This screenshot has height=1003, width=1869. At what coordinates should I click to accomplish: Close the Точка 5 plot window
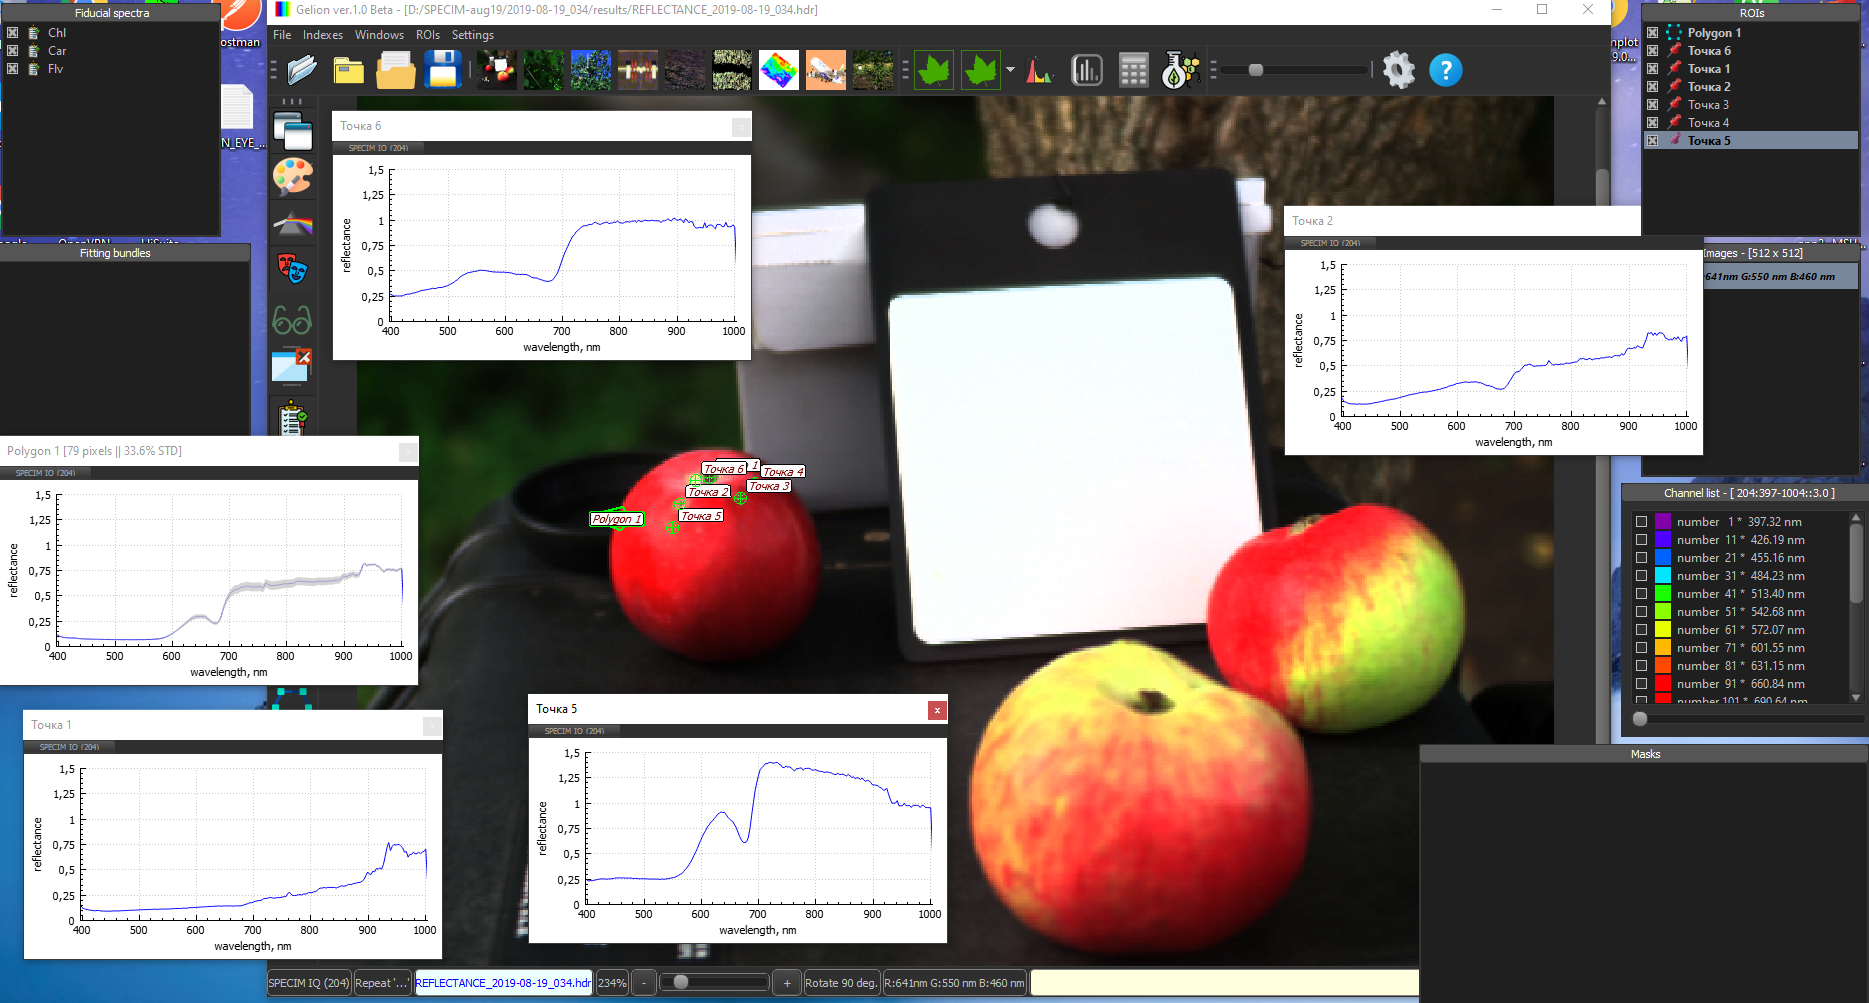[x=937, y=710]
